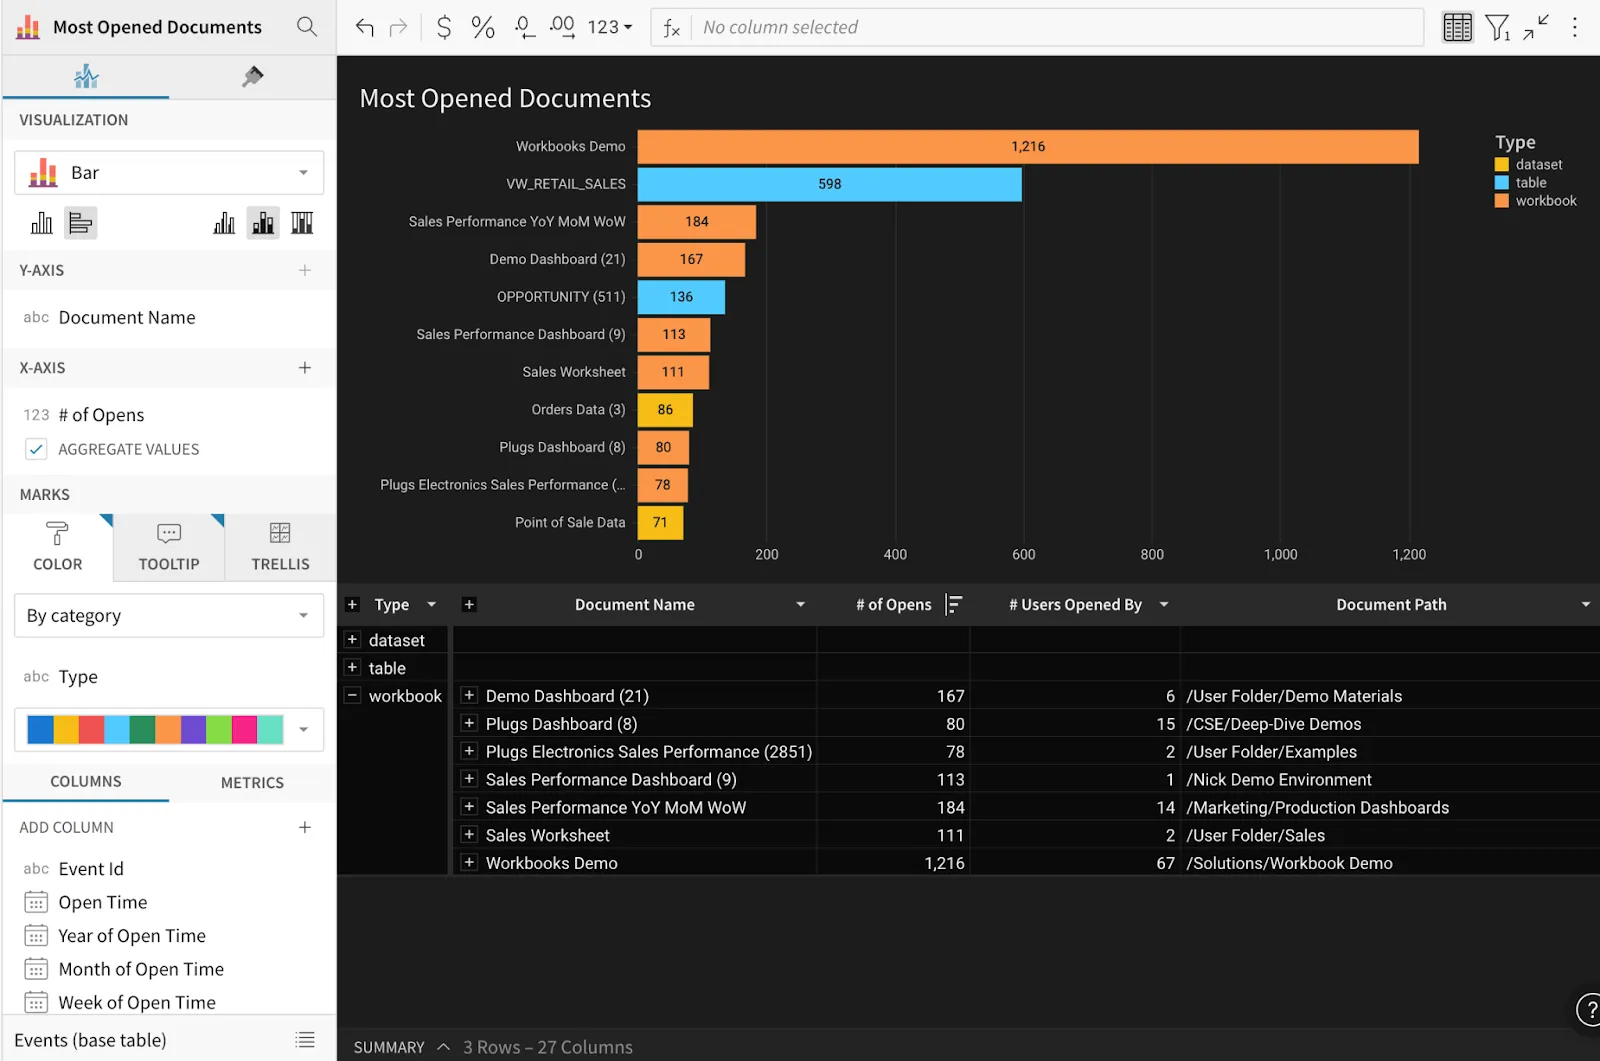Expand the Workbooks Demo table row
1600x1061 pixels.
(468, 862)
